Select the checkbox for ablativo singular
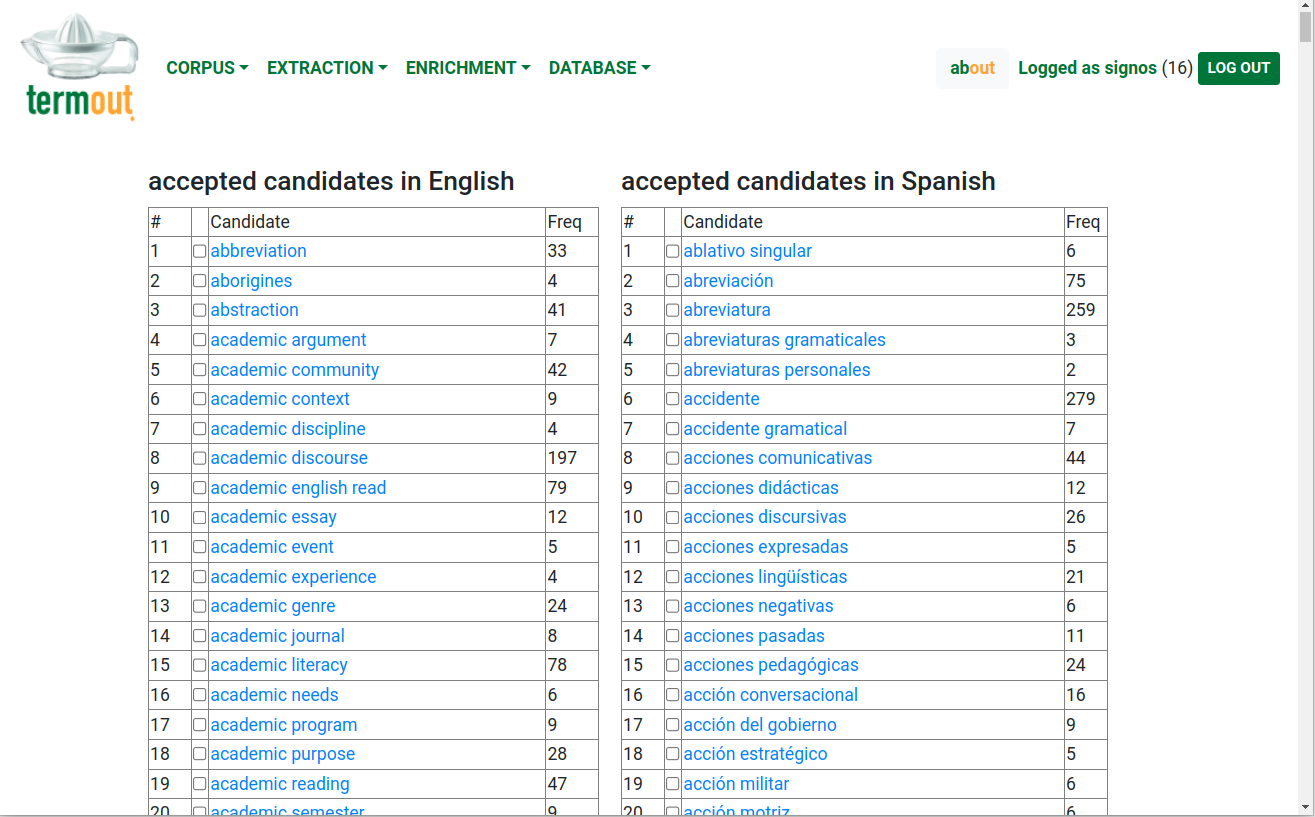Image resolution: width=1315 pixels, height=817 pixels. 673,252
